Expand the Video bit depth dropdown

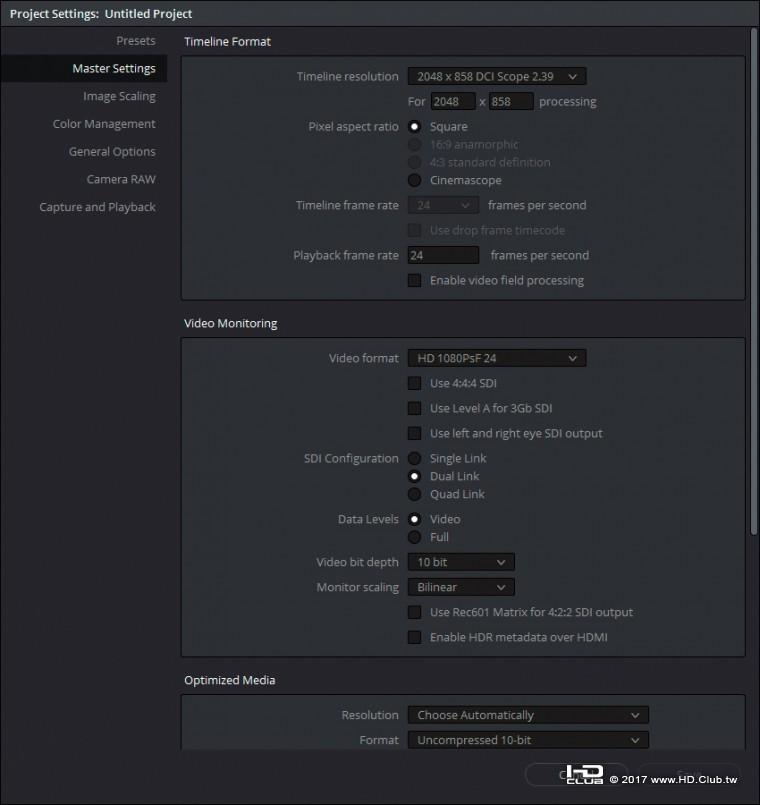pos(461,562)
